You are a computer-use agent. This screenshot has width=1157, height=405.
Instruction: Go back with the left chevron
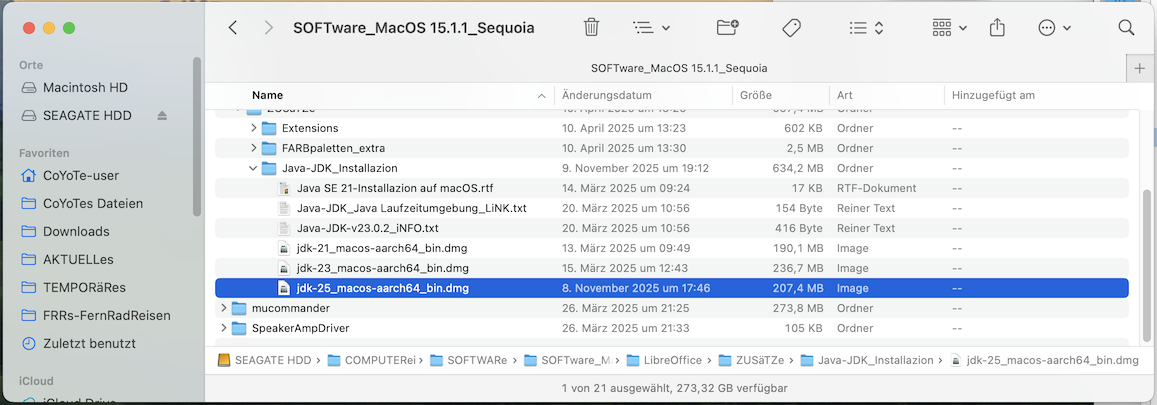coord(233,28)
